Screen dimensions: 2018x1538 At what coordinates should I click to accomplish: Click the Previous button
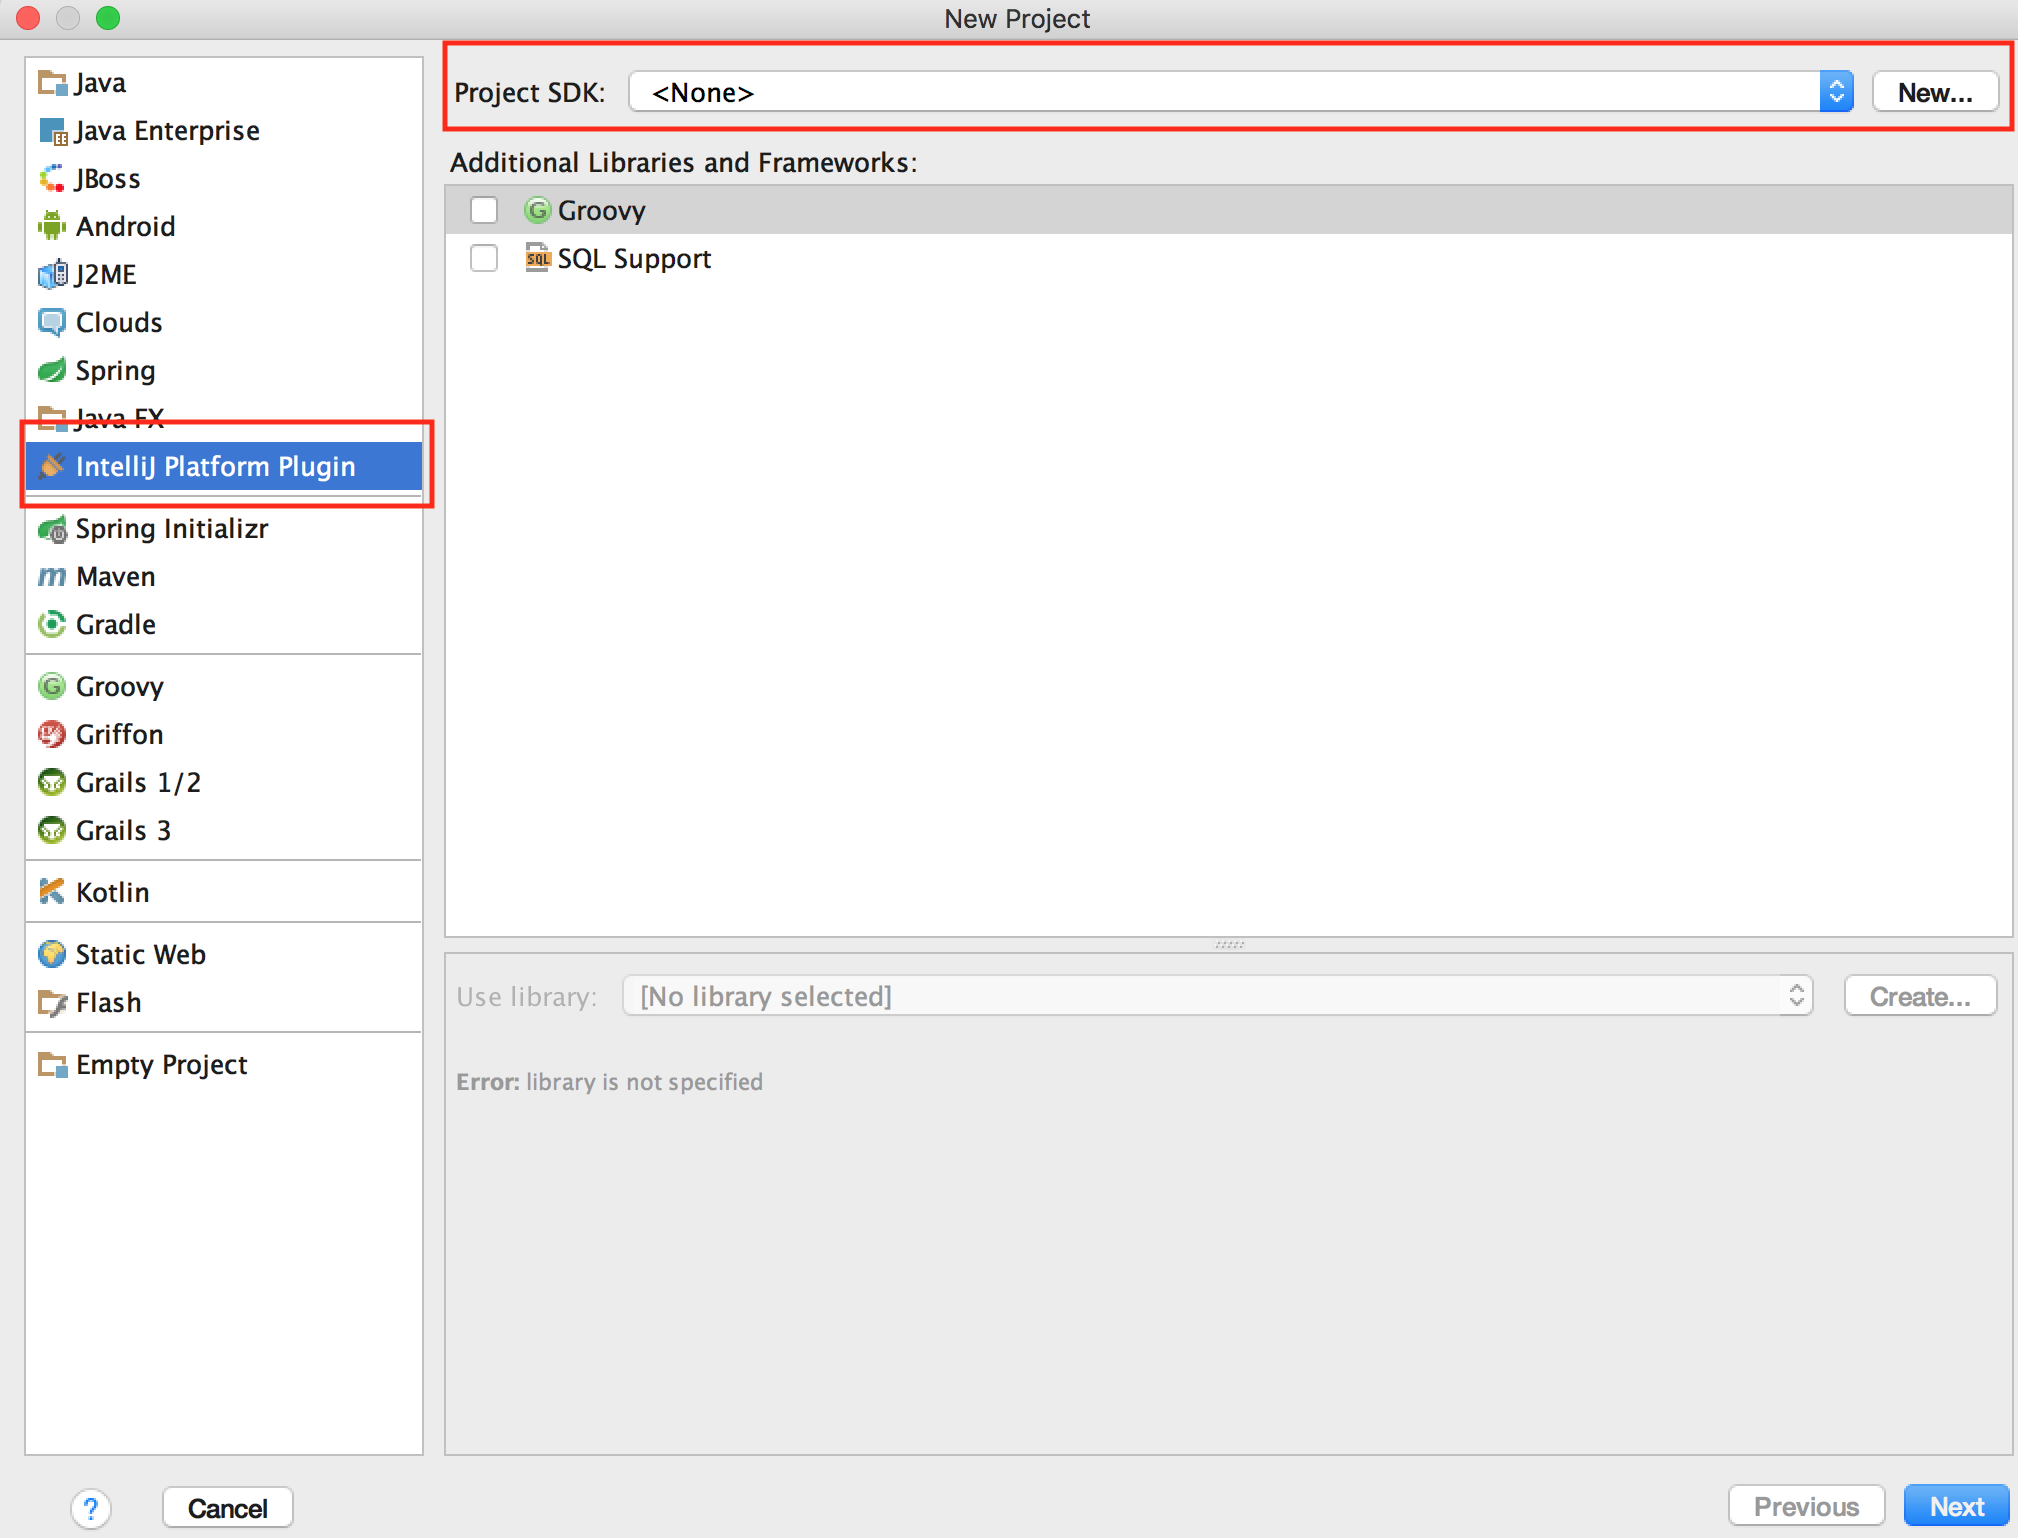click(1806, 1506)
